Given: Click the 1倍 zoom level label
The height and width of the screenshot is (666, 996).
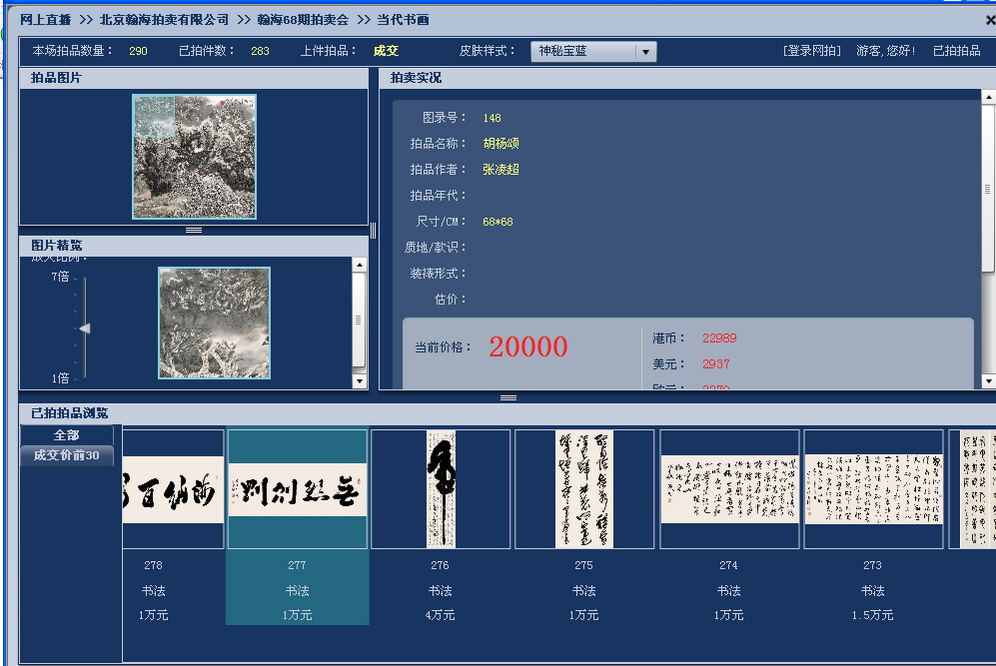Looking at the screenshot, I should (x=60, y=378).
